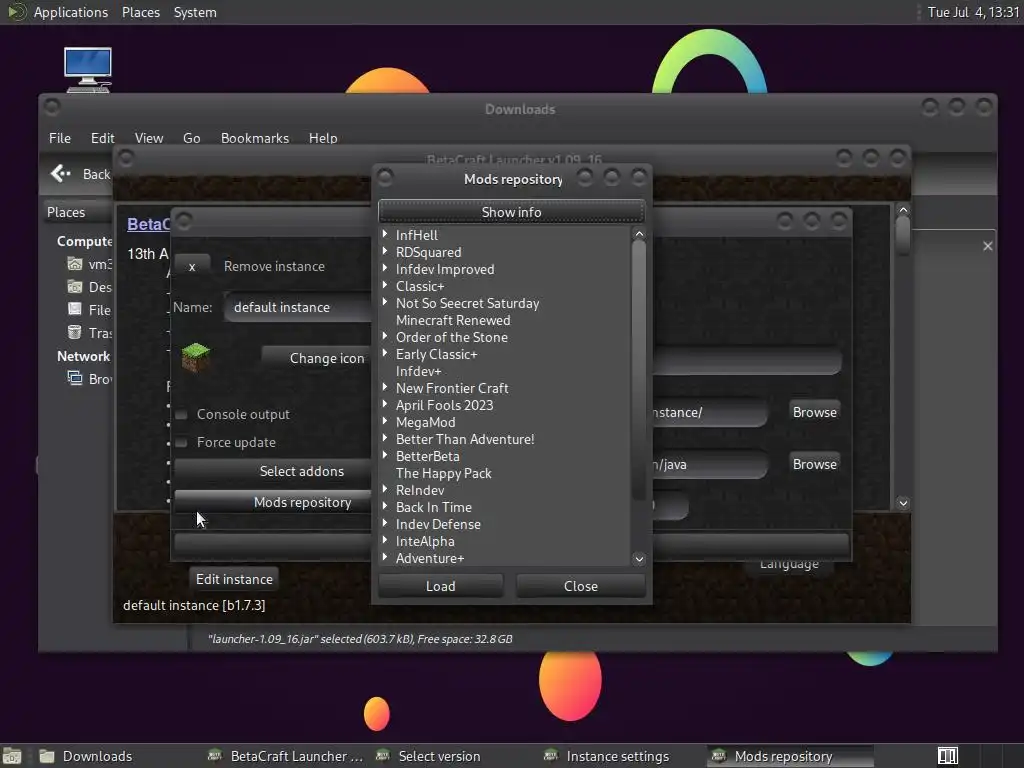
Task: Click the BetaC link in launcher changelog
Action: click(x=148, y=224)
